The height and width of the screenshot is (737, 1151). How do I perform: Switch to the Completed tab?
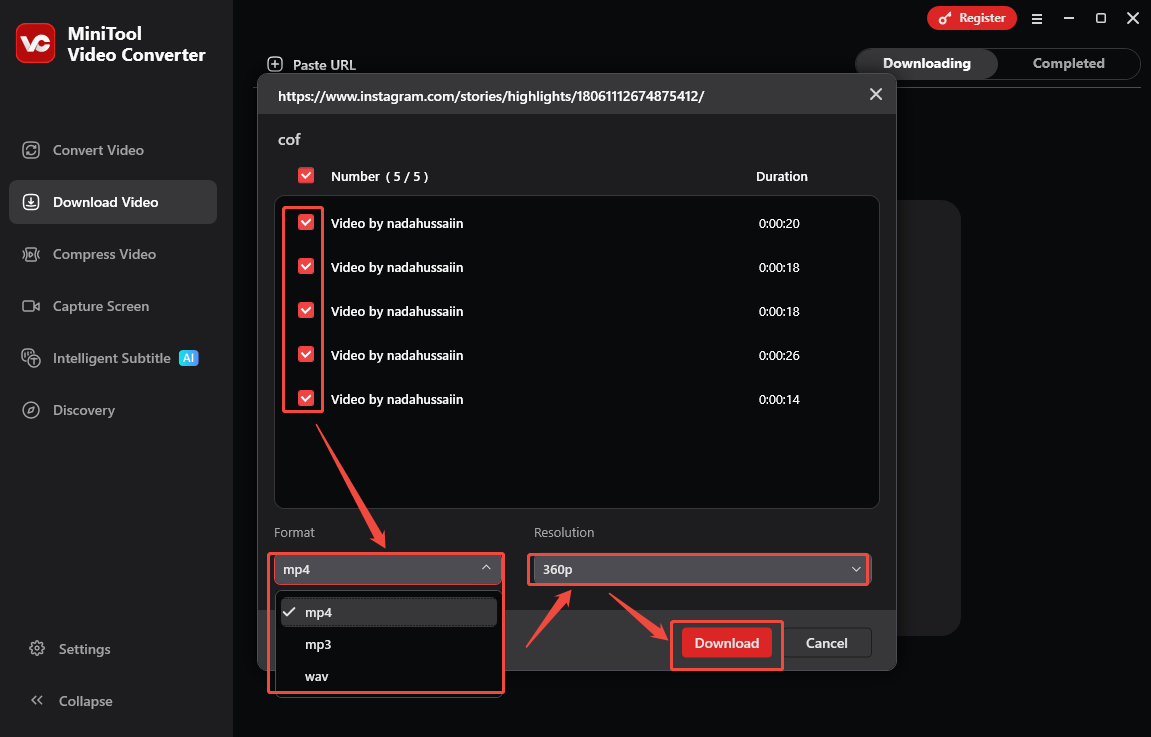tap(1068, 63)
